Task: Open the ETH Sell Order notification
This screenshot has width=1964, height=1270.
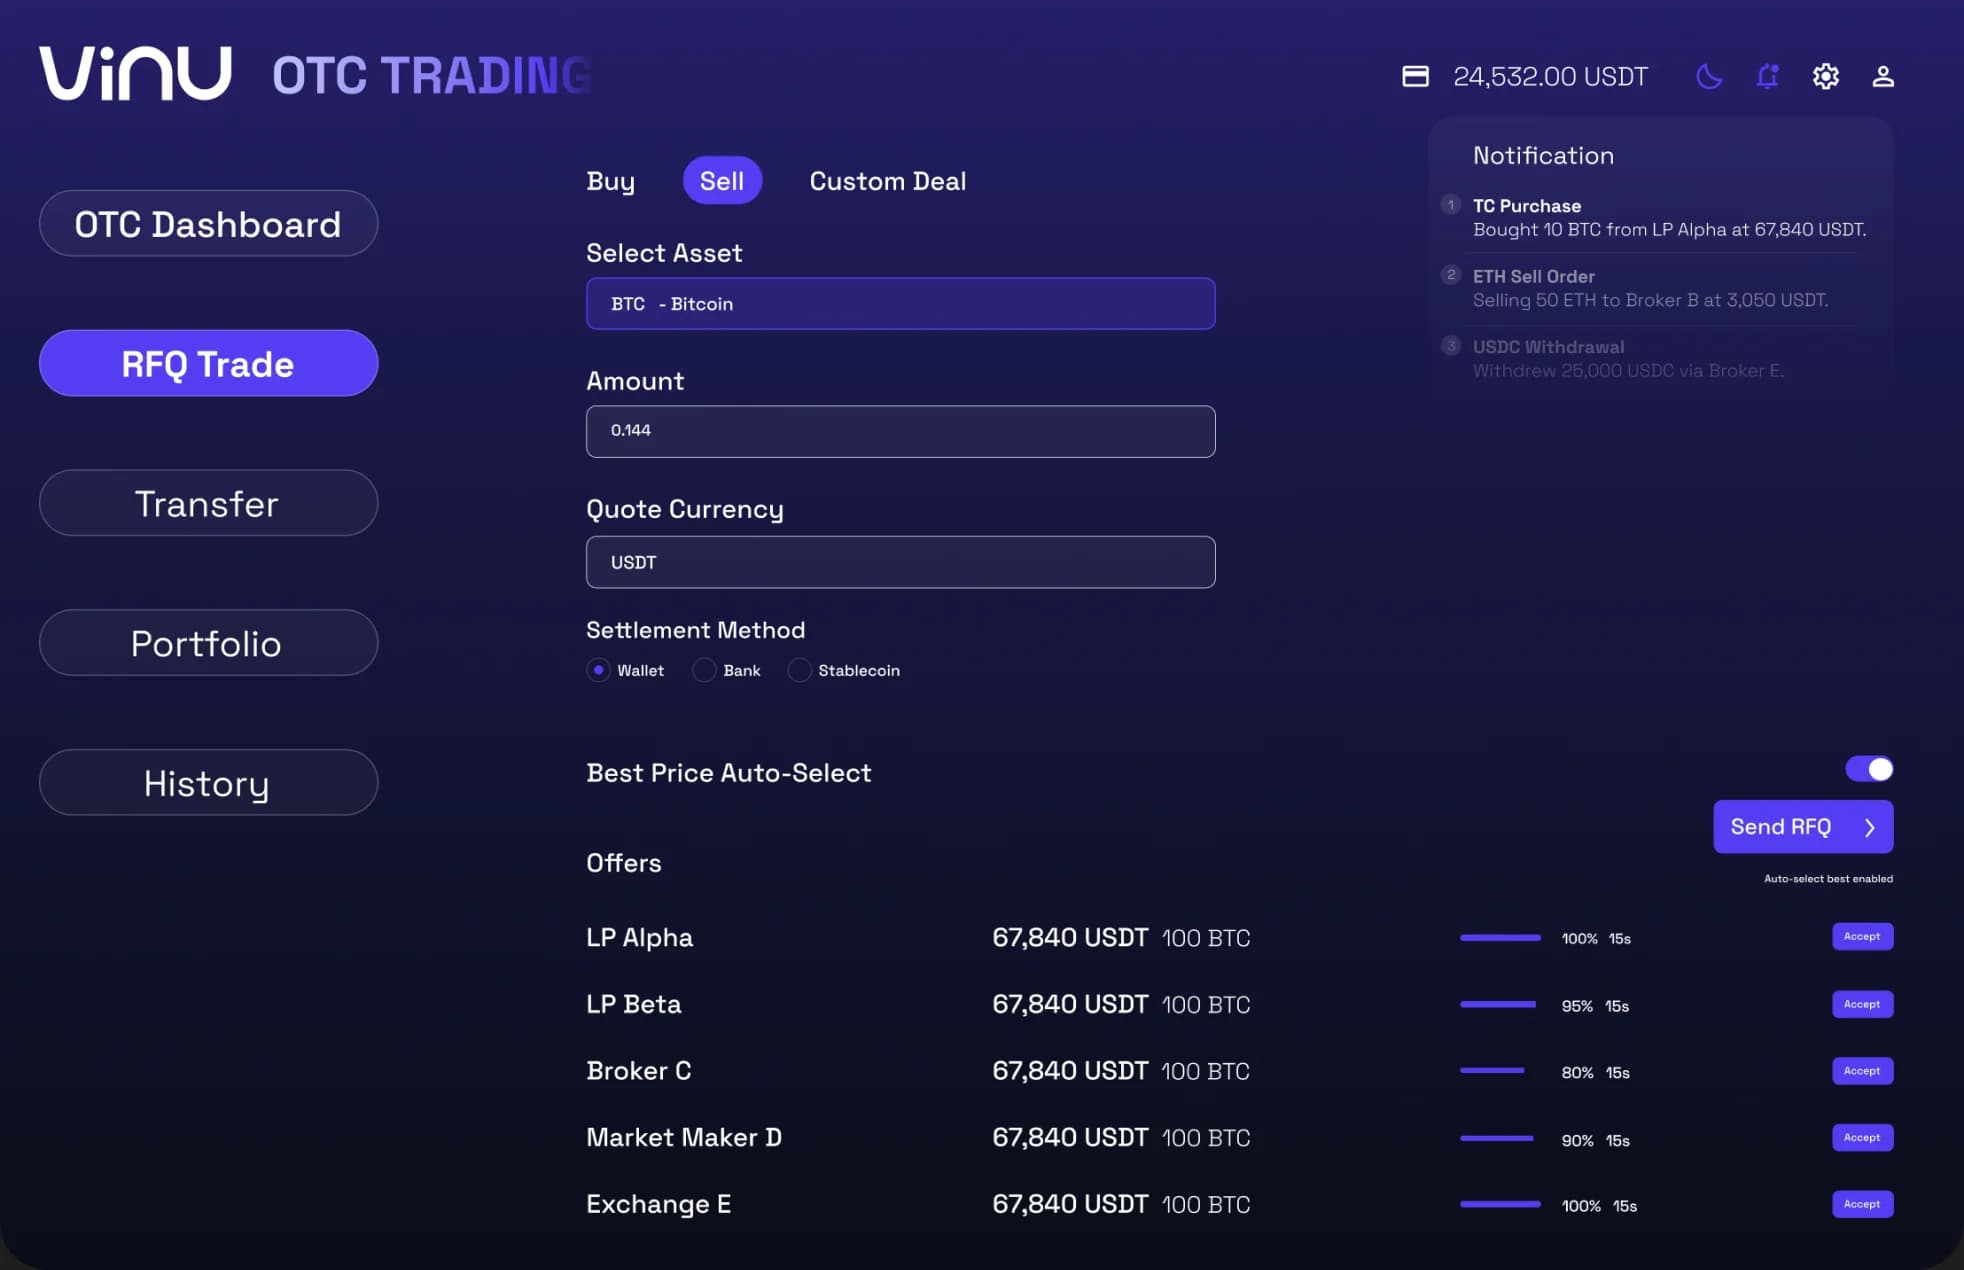Action: [1650, 288]
